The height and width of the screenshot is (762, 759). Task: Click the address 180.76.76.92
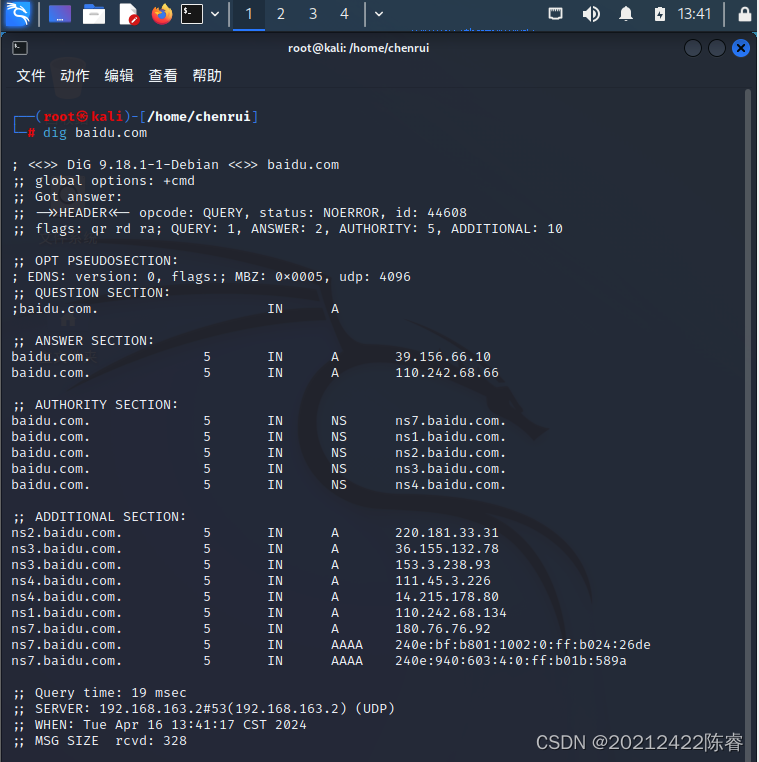click(443, 629)
